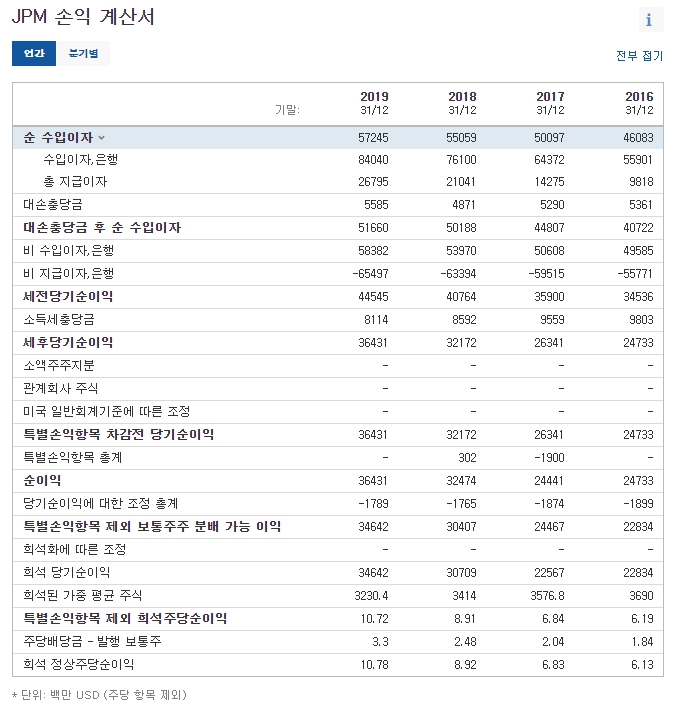Screen dimensions: 674x710
Task: Collapse the 순 수입이자 row chevron
Action: click(101, 138)
